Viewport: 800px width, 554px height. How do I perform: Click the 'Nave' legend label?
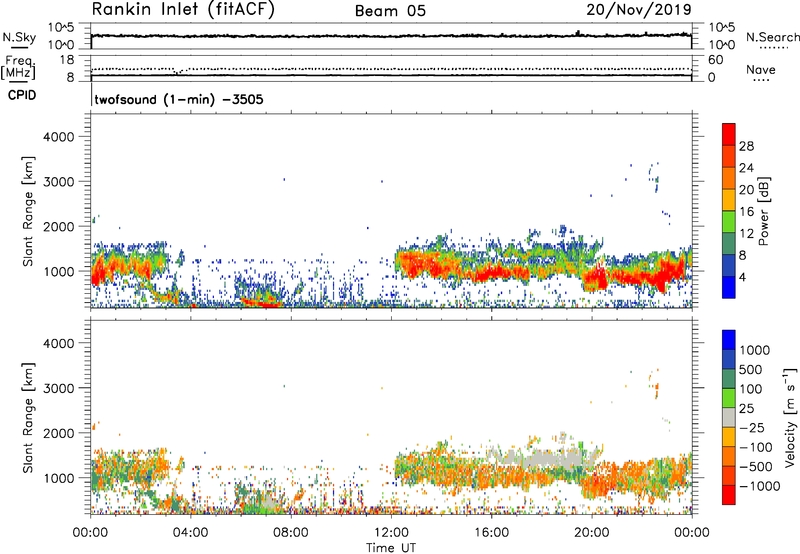tap(761, 70)
